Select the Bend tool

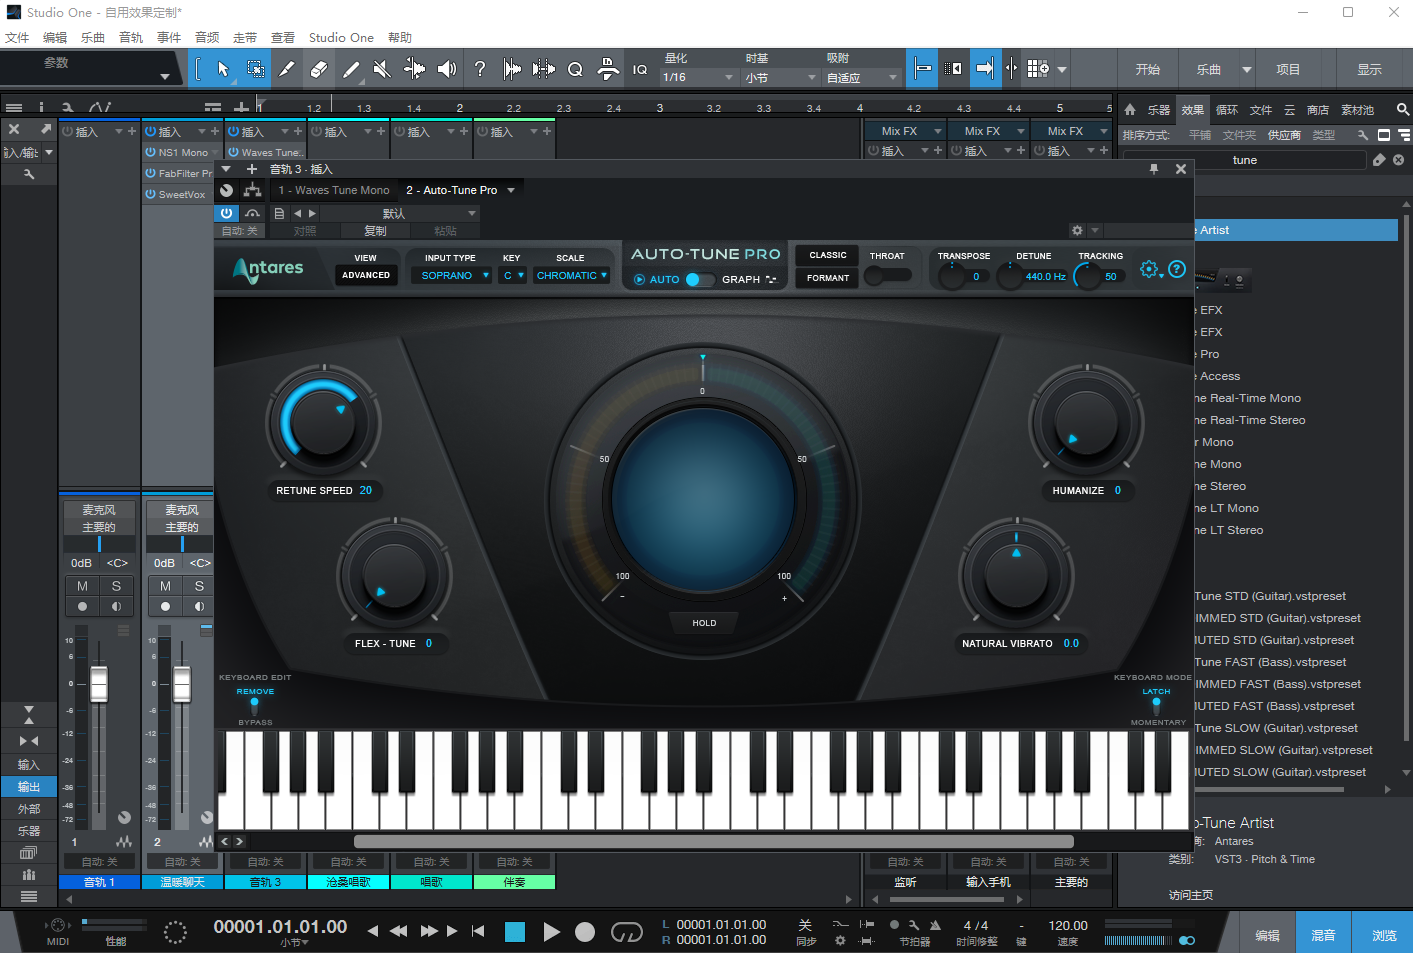click(x=414, y=69)
